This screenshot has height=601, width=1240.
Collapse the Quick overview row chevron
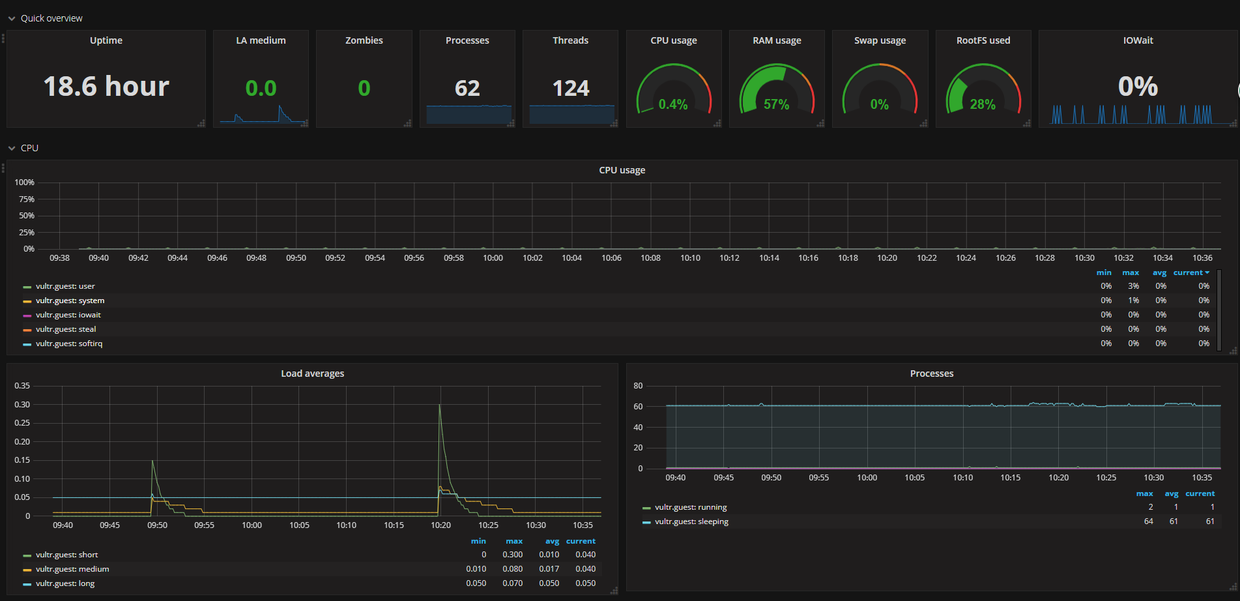coord(11,18)
